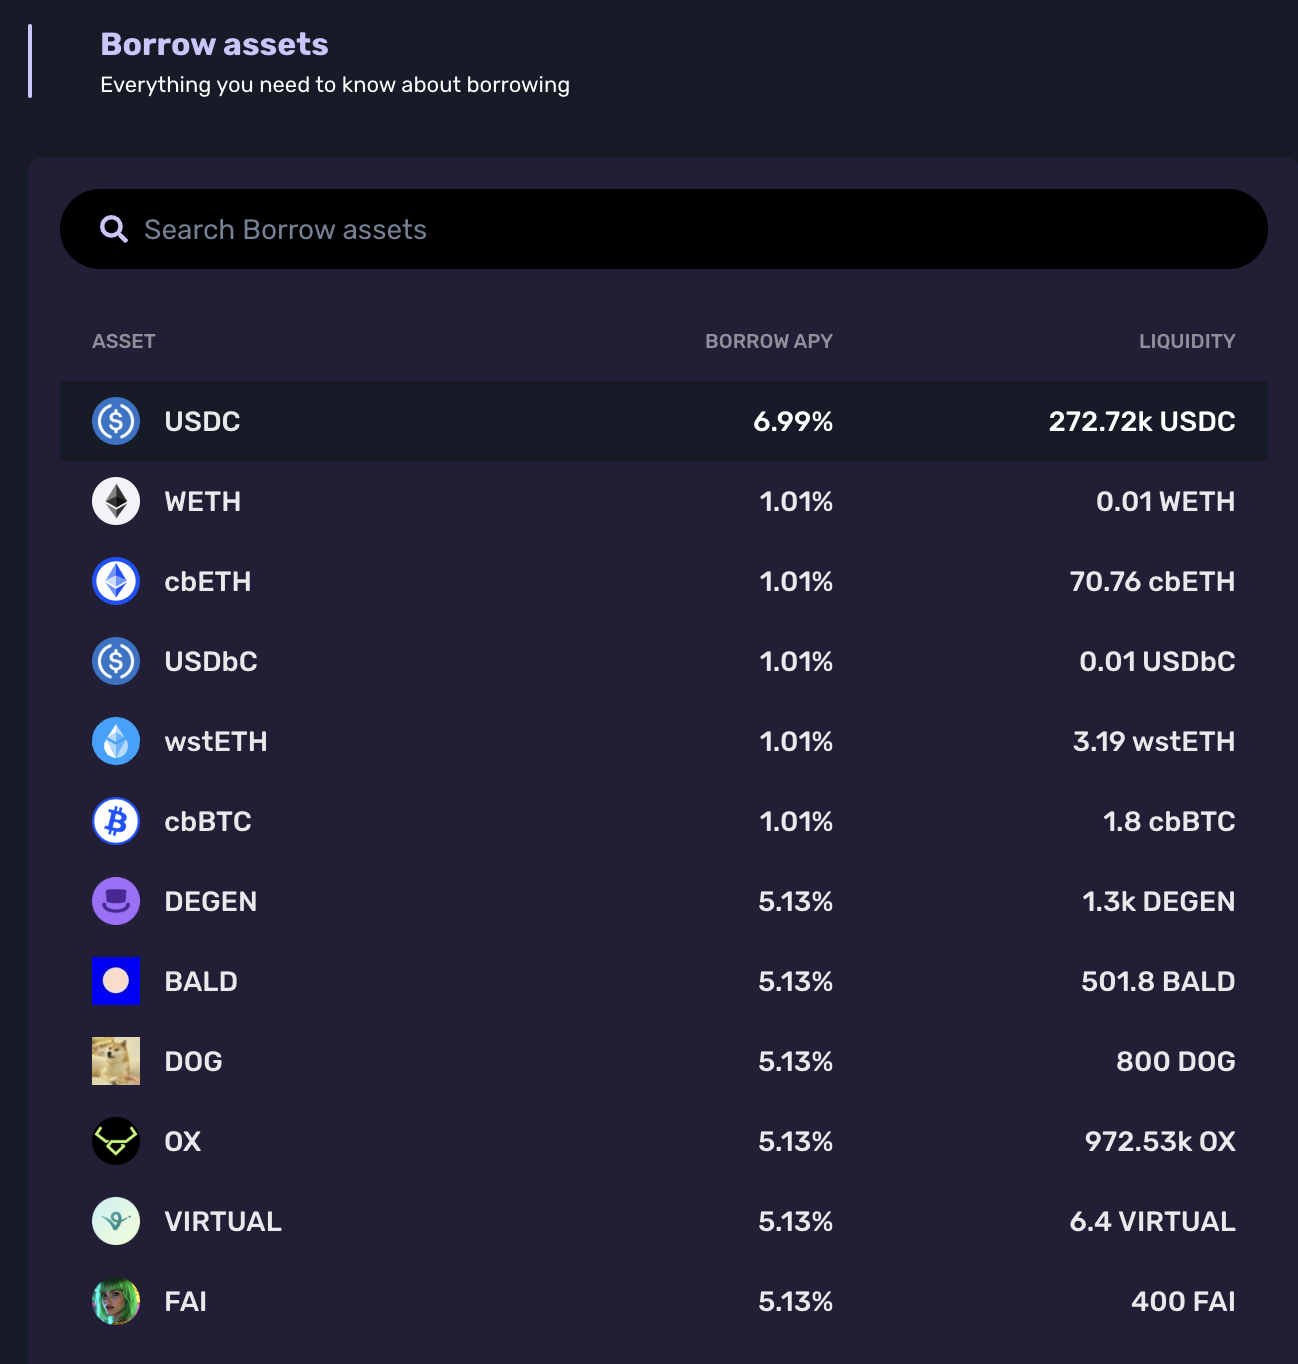Viewport: 1298px width, 1364px height.
Task: Open the USDC row showing 6.99% APY
Action: (663, 421)
